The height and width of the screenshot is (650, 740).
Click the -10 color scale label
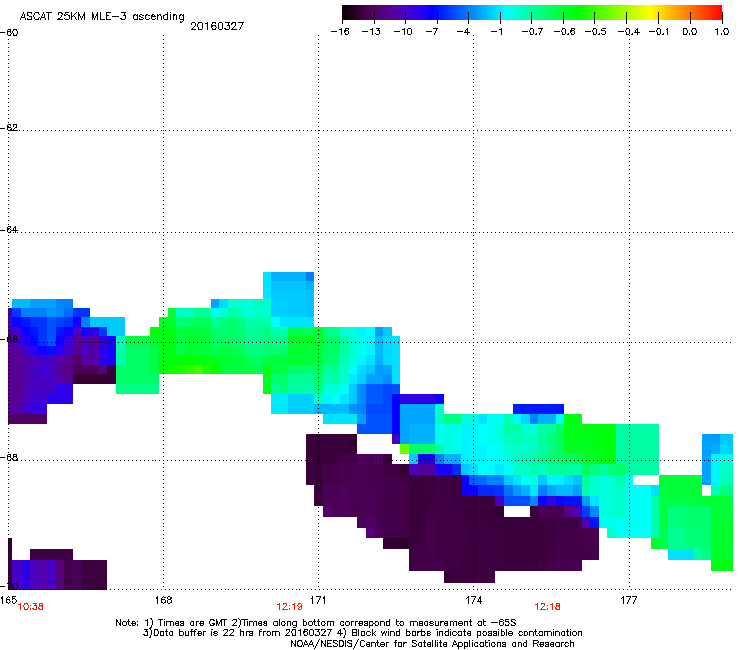point(403,32)
